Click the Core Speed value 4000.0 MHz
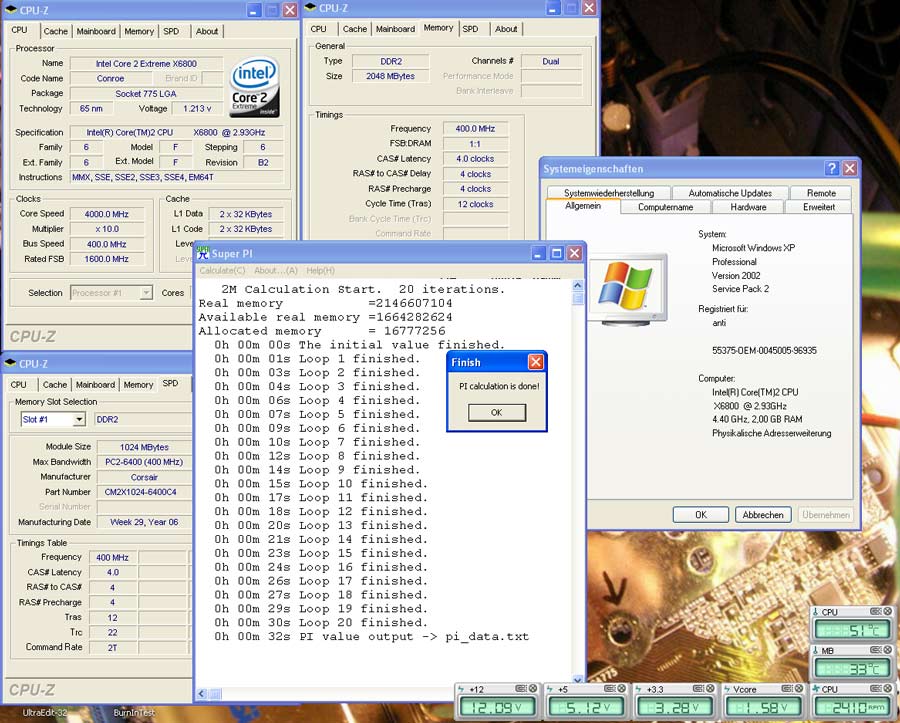Image resolution: width=900 pixels, height=723 pixels. point(107,214)
